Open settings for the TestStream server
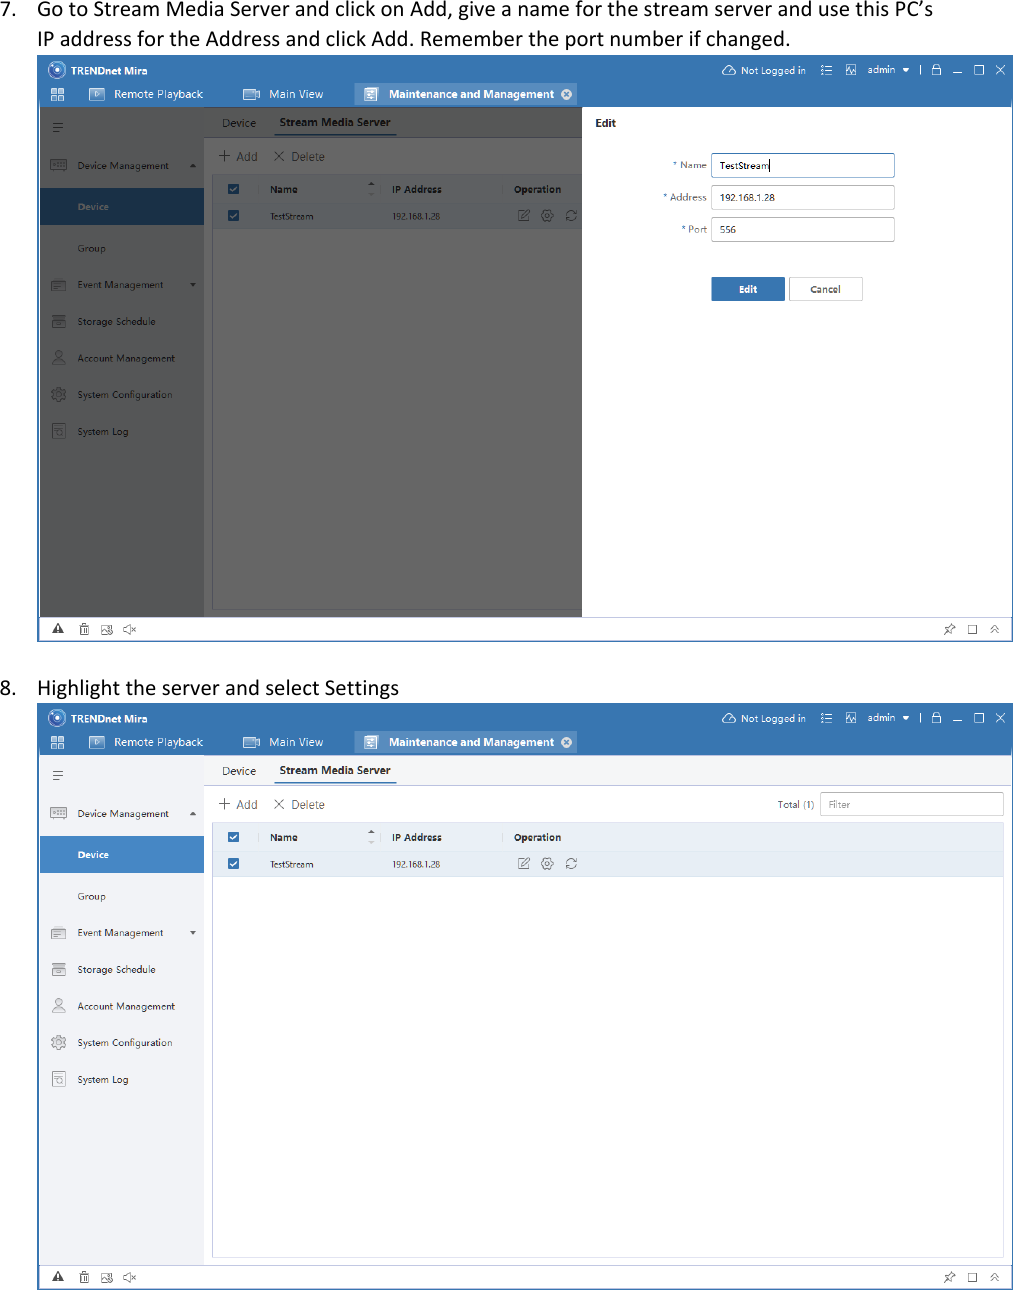 (x=547, y=863)
